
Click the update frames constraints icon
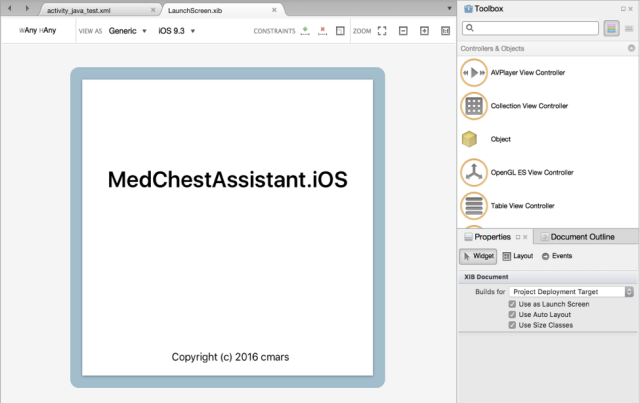pos(340,31)
